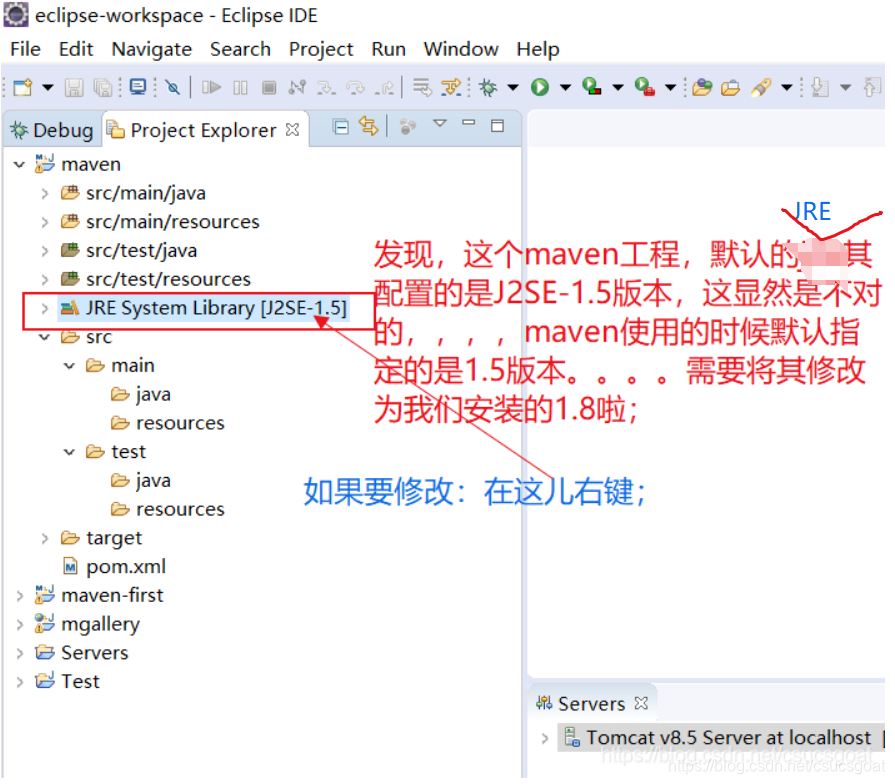The width and height of the screenshot is (895, 784).
Task: Click the Step Into icon
Action: (326, 87)
